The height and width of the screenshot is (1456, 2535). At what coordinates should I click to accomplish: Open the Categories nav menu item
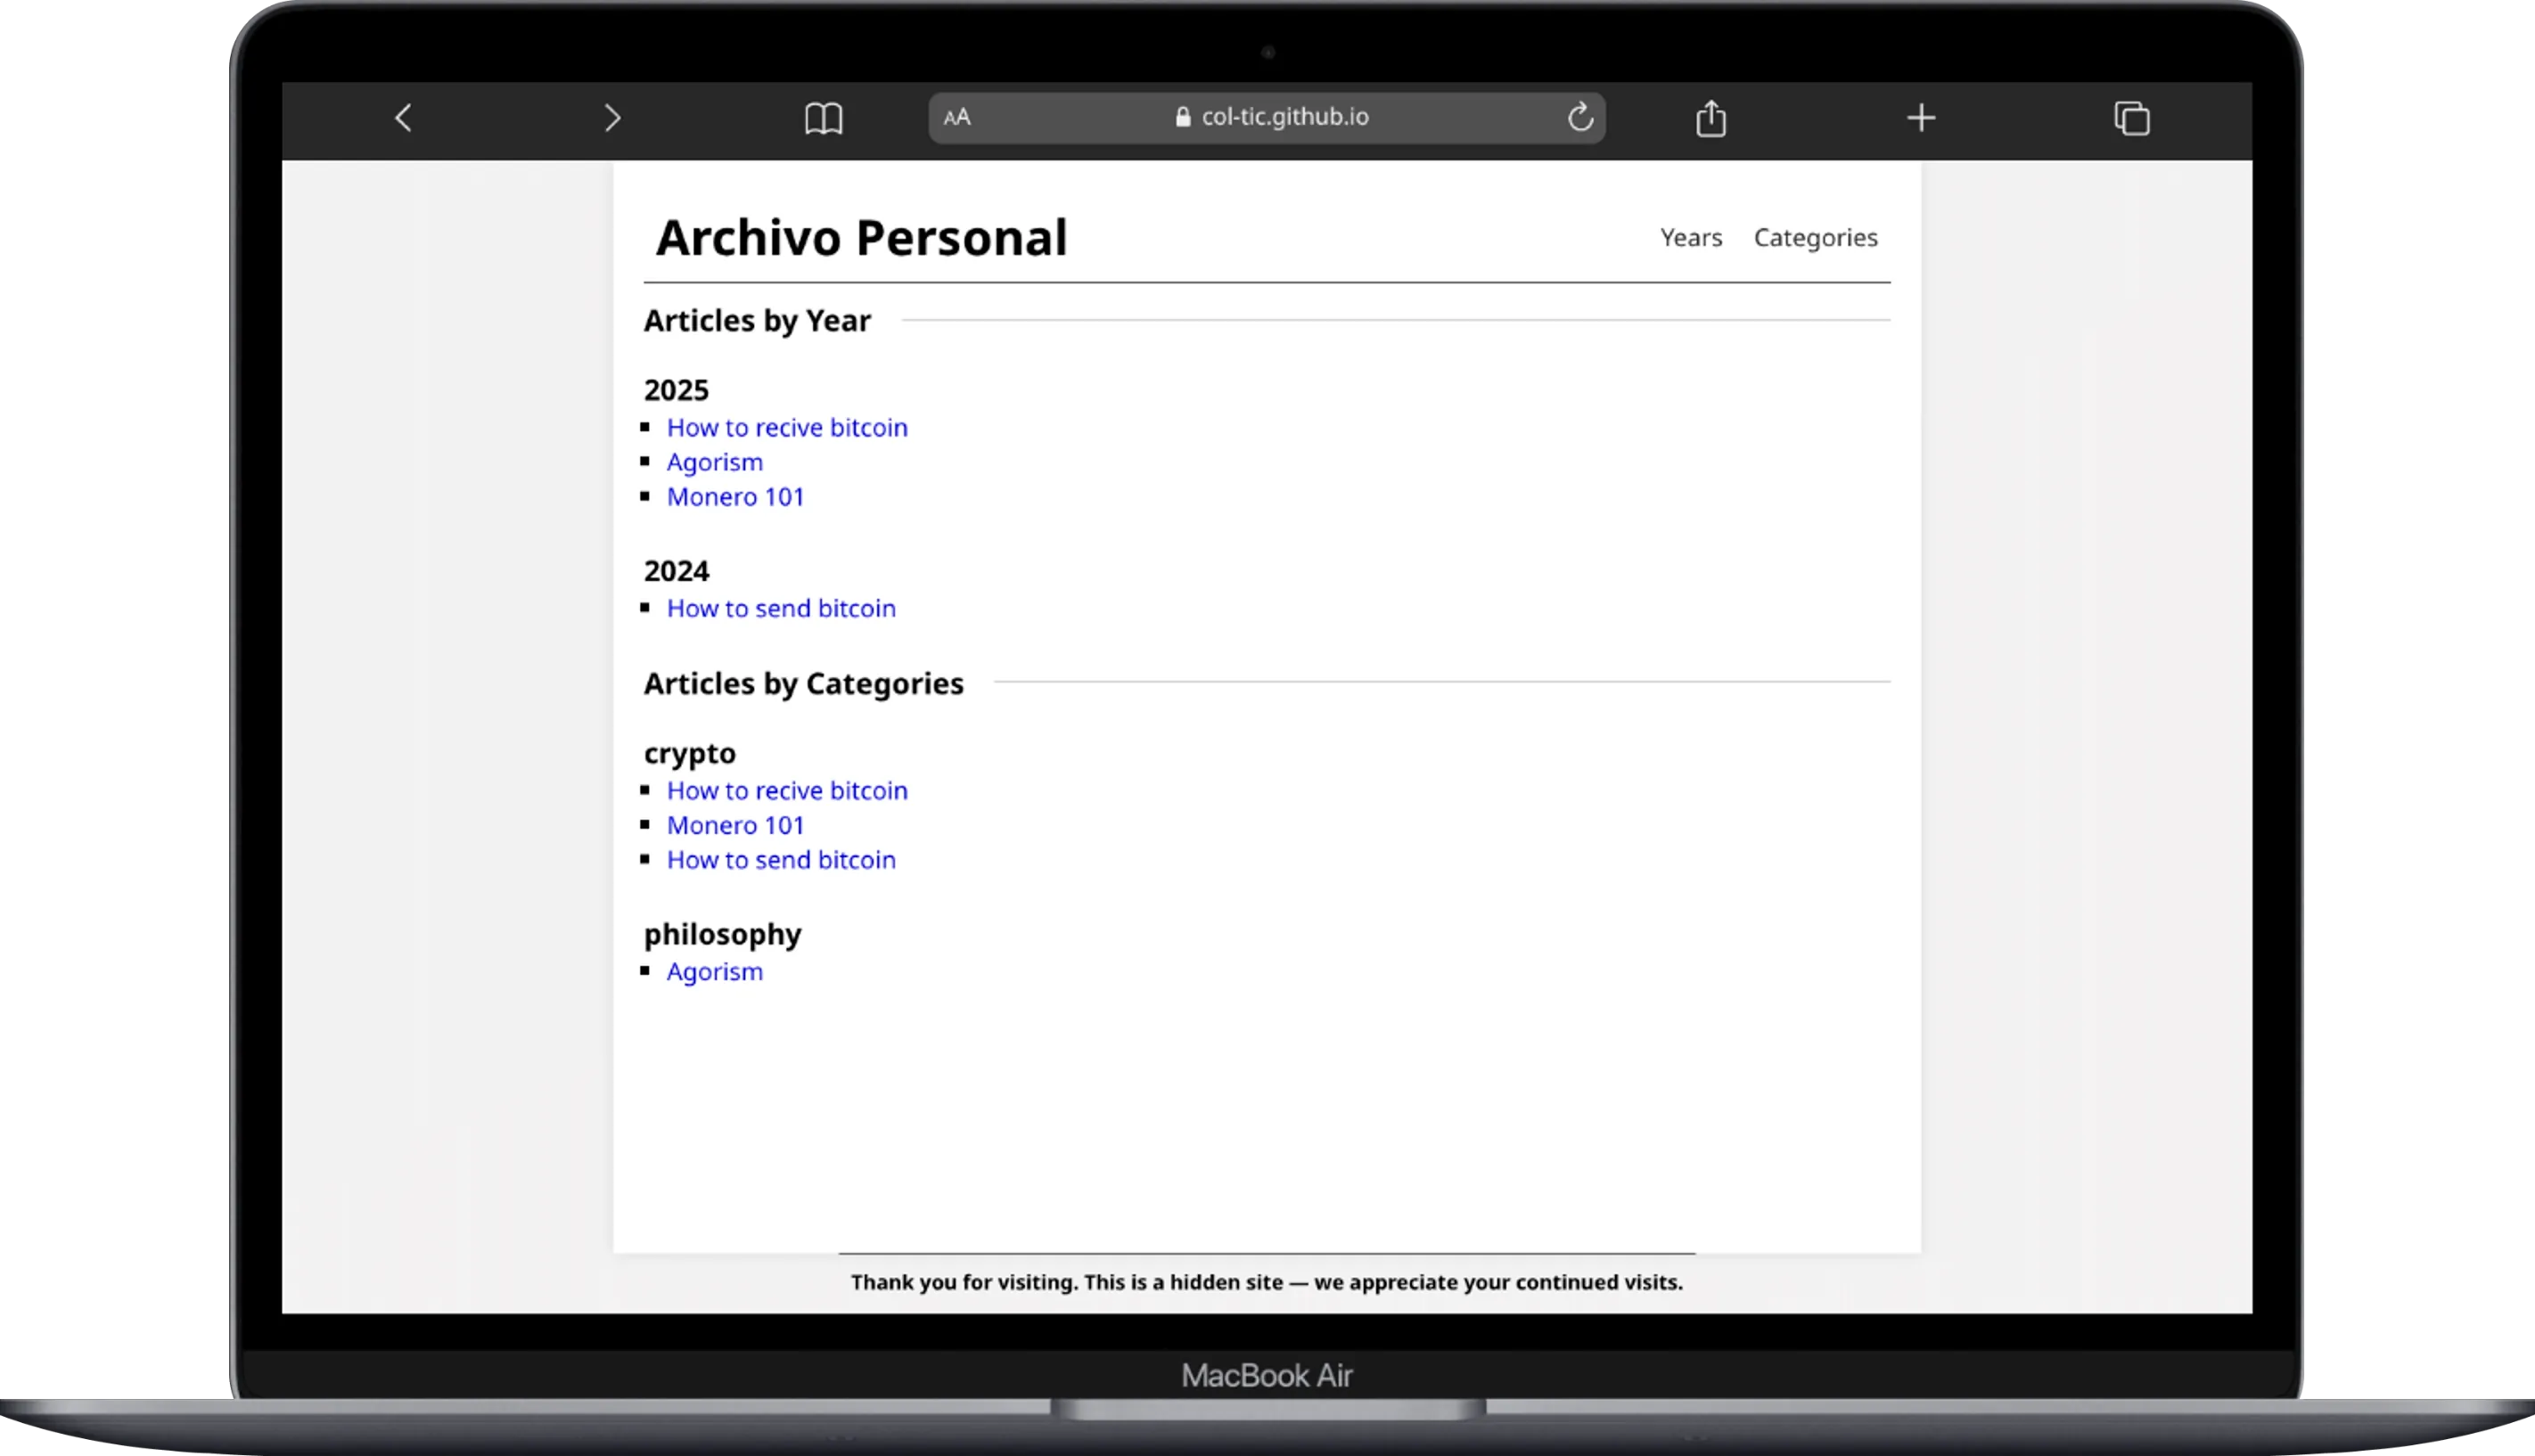[x=1815, y=238]
